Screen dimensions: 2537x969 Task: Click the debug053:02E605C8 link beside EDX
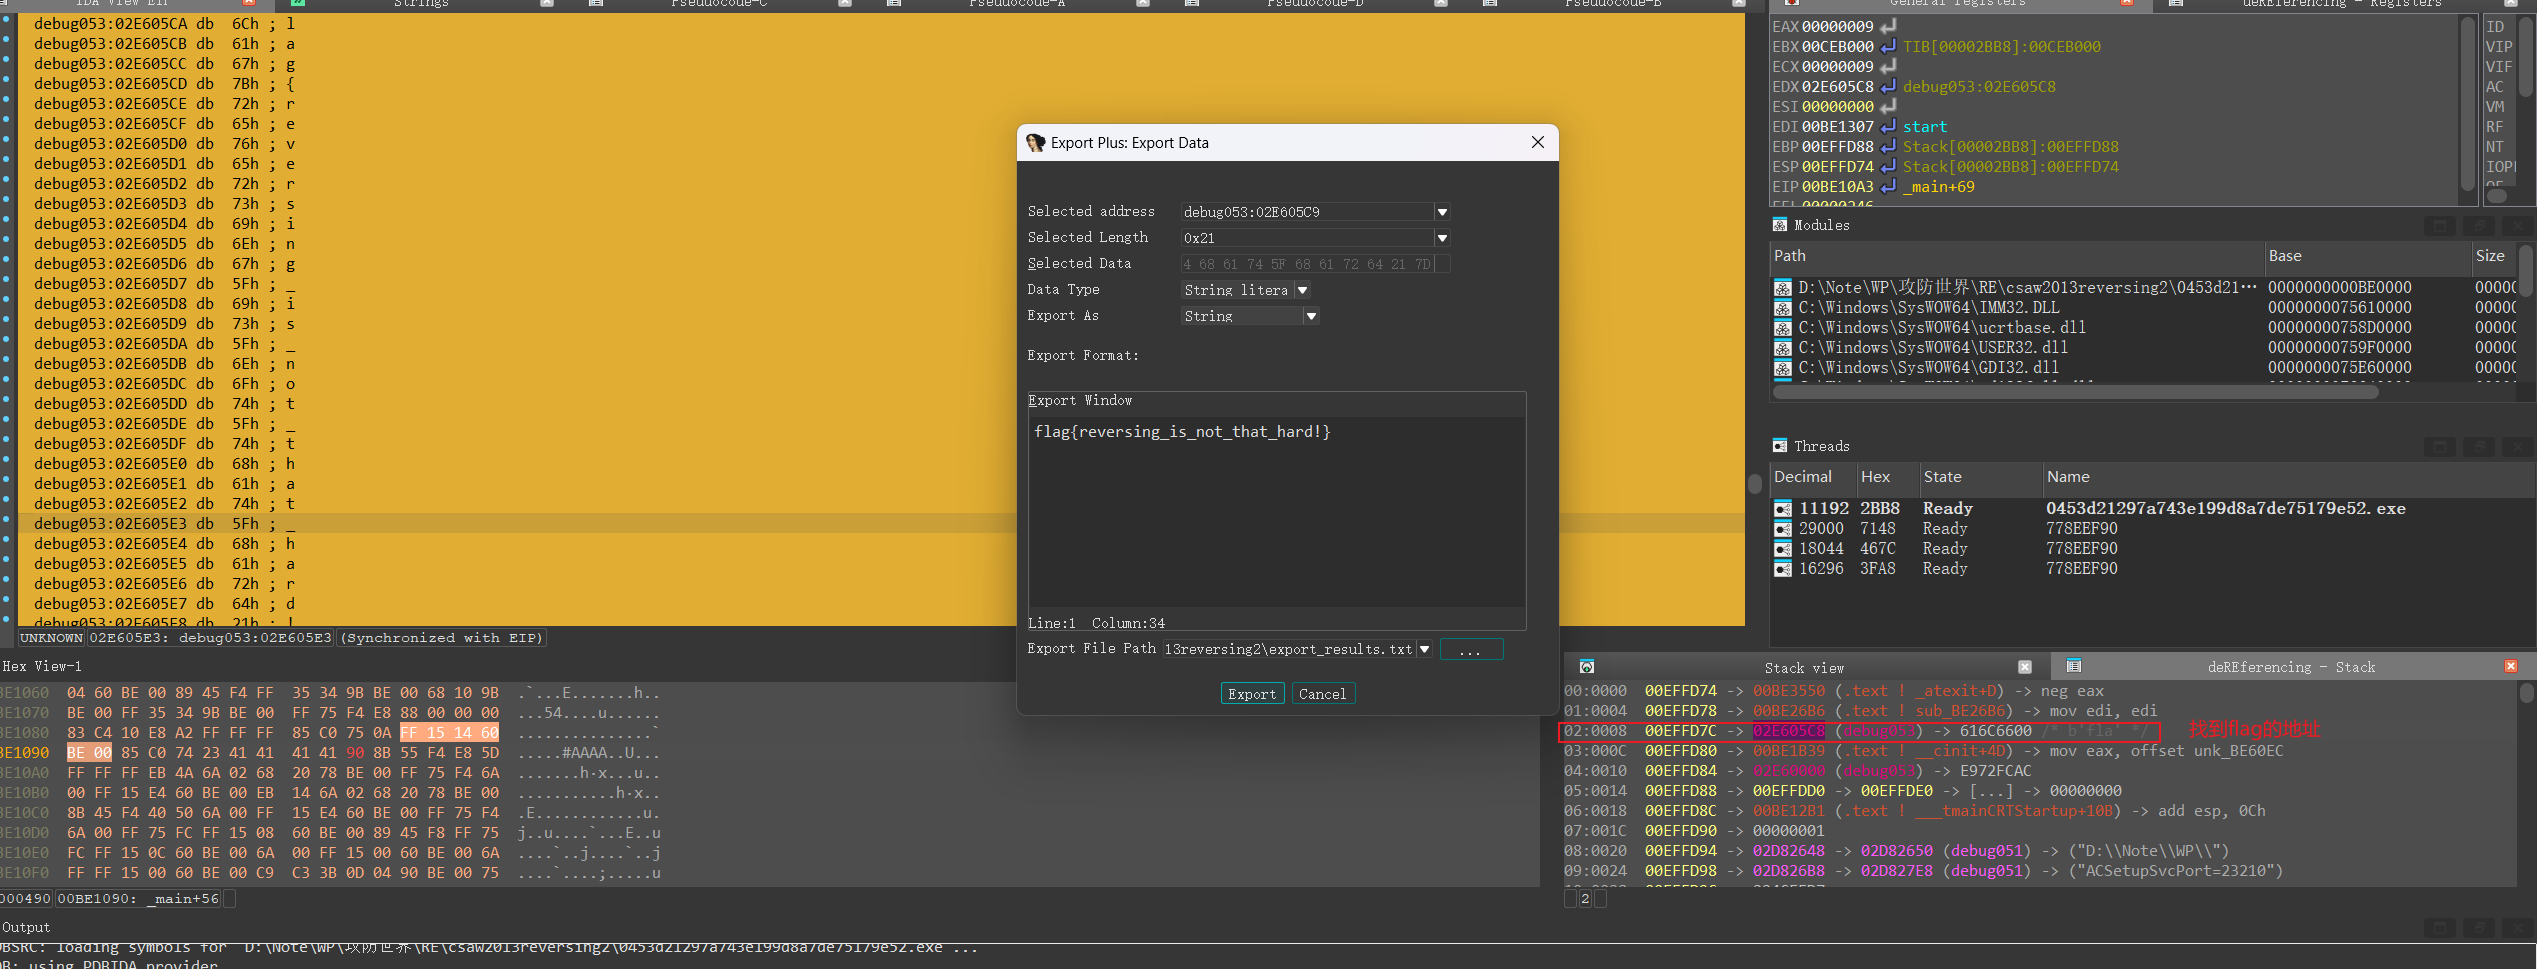1979,87
